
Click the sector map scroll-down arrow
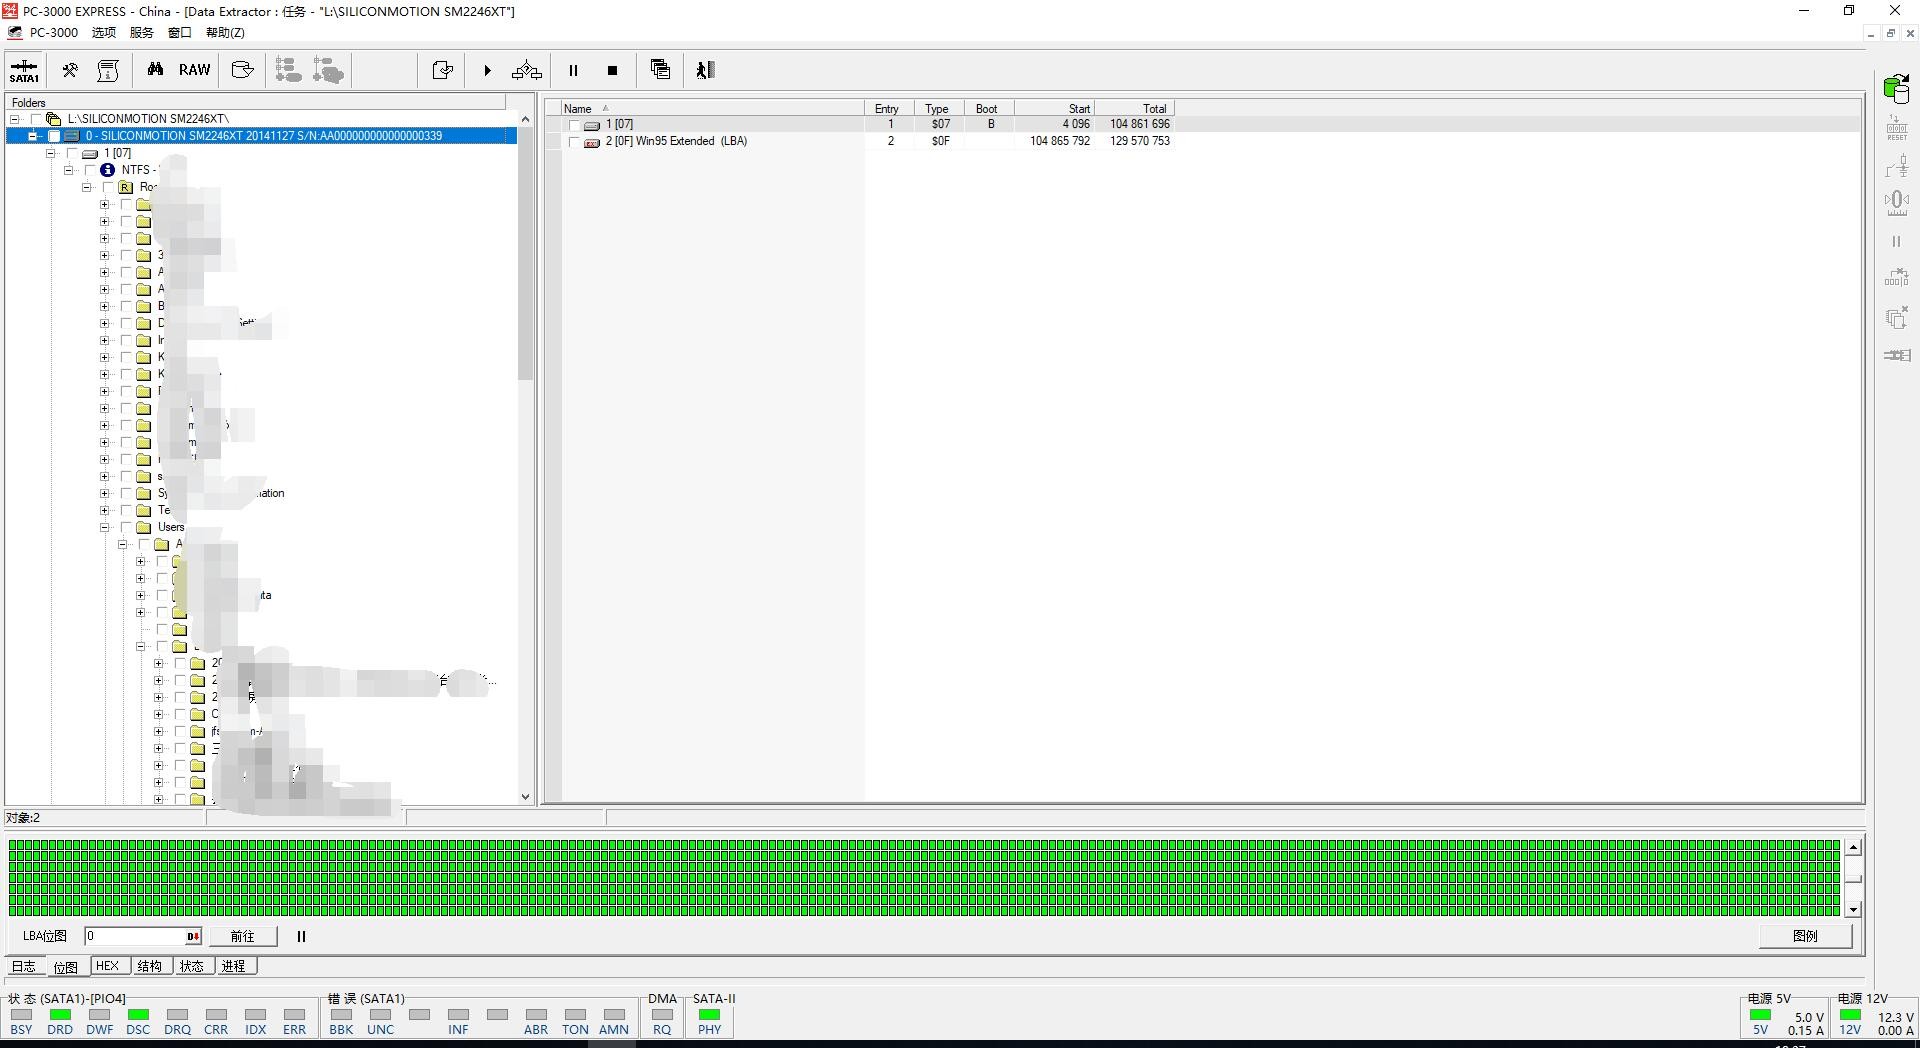[x=1853, y=909]
